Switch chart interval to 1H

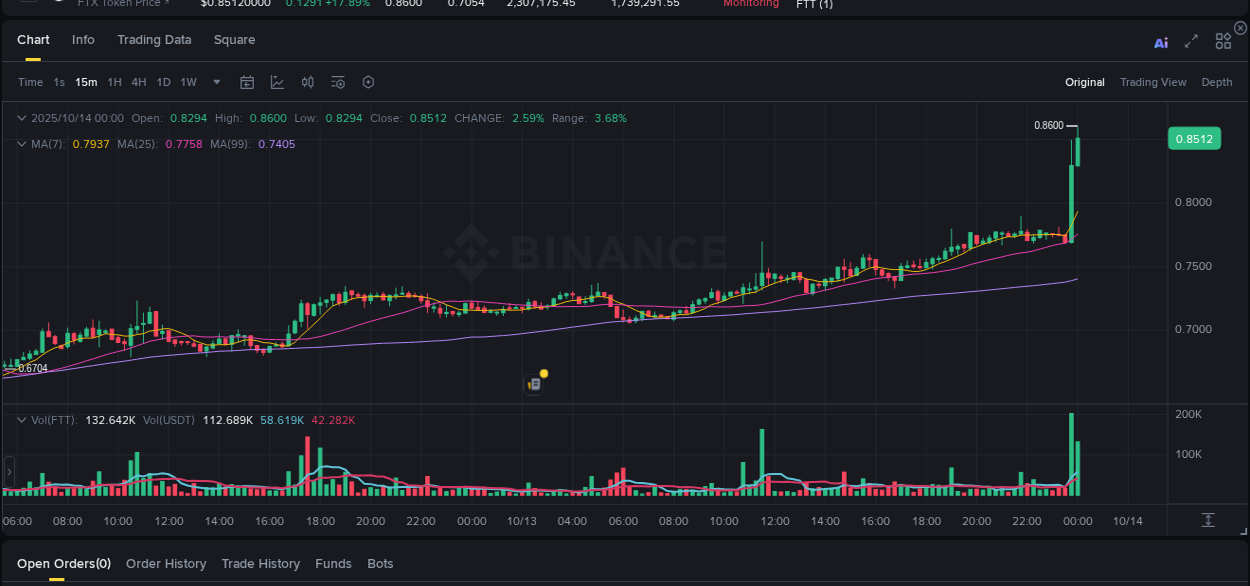(x=115, y=82)
